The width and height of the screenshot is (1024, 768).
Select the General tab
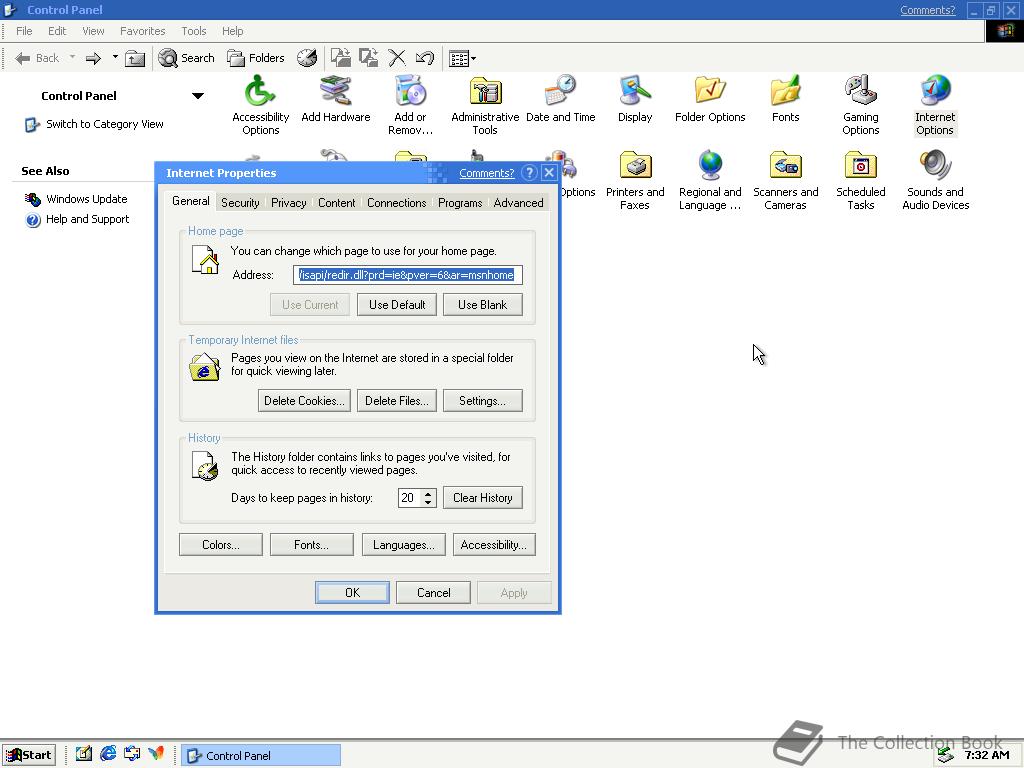pos(191,201)
